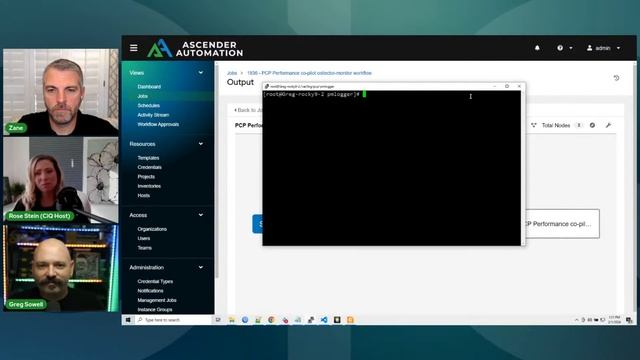Viewport: 640px width, 360px height.
Task: Open Management Jobs in the sidebar
Action: tap(157, 300)
